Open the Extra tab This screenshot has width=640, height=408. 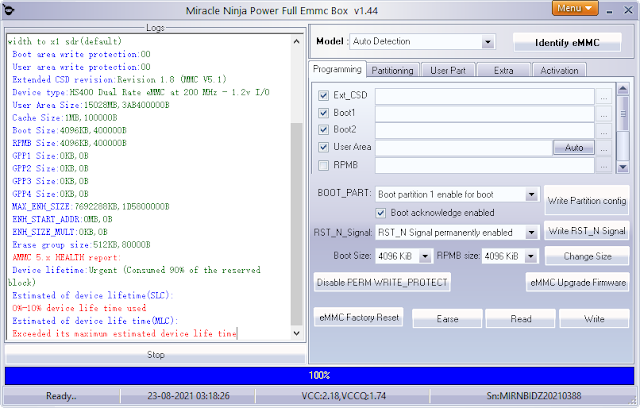coord(504,71)
